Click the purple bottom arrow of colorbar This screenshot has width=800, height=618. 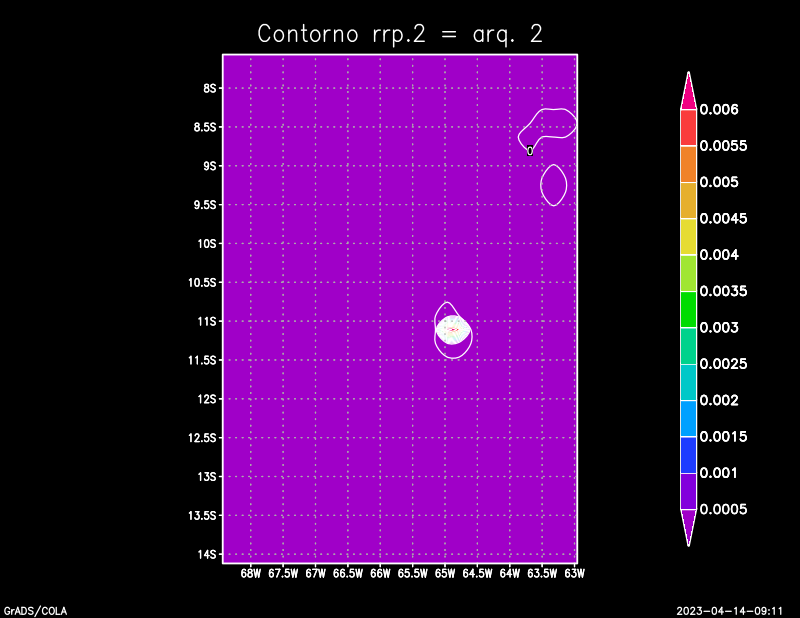[x=688, y=528]
